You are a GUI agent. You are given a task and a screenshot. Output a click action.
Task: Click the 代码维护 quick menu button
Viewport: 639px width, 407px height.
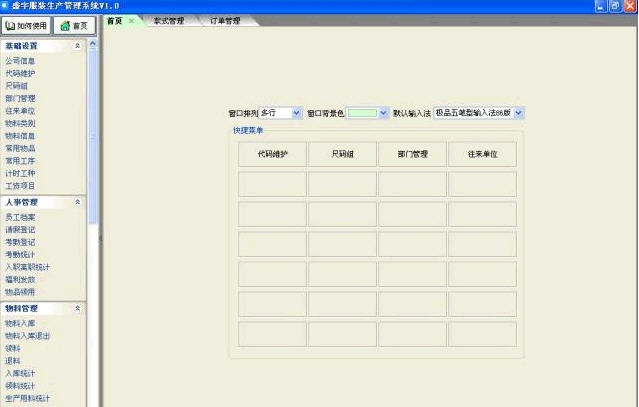click(x=272, y=154)
